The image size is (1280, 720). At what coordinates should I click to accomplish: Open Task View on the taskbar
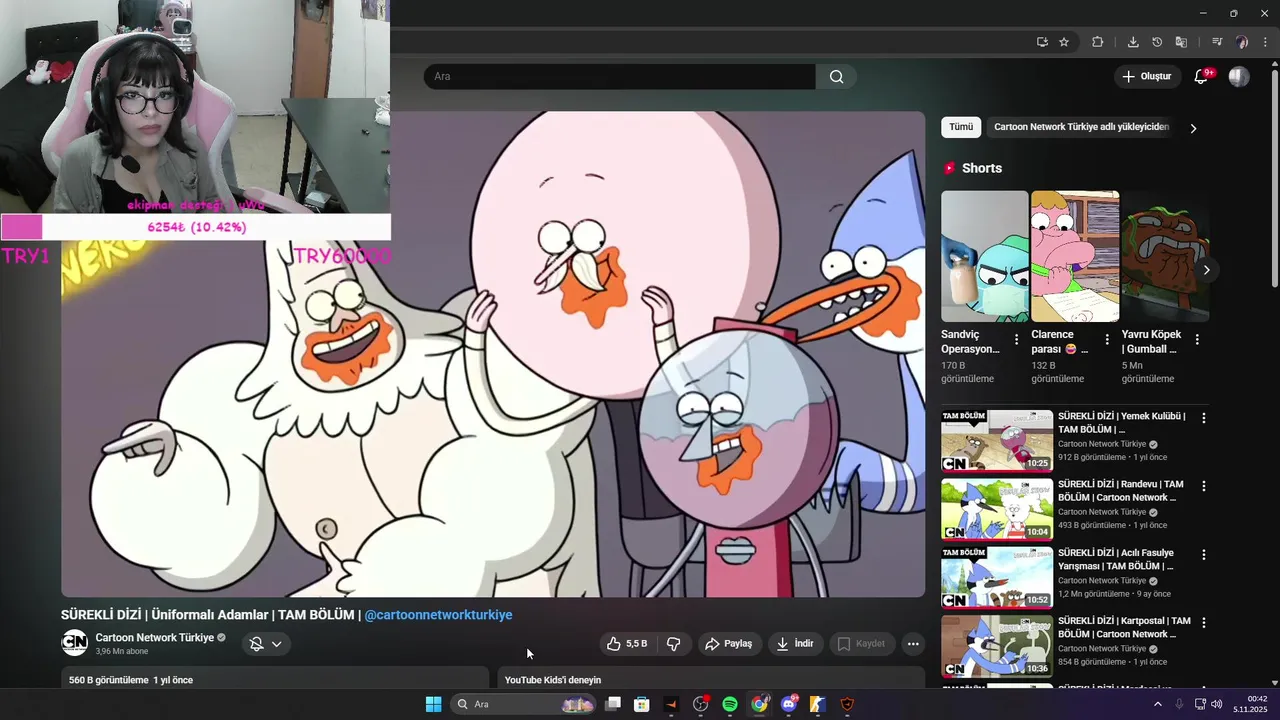click(613, 704)
